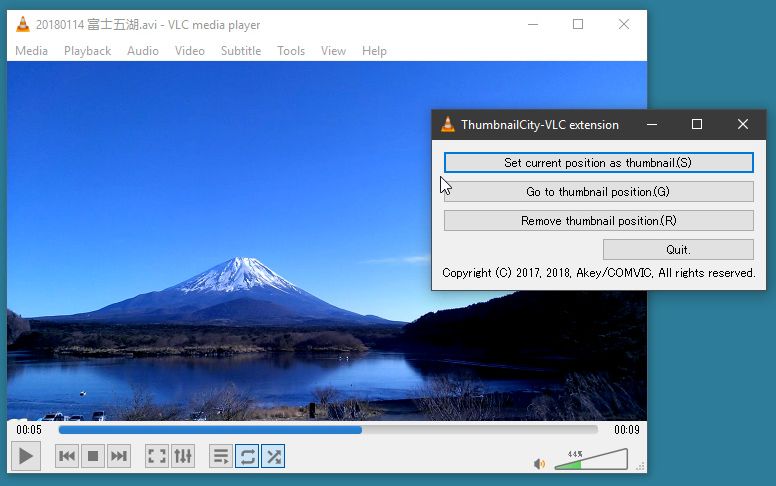
Task: Maximize the VLC media player window
Action: coord(578,24)
